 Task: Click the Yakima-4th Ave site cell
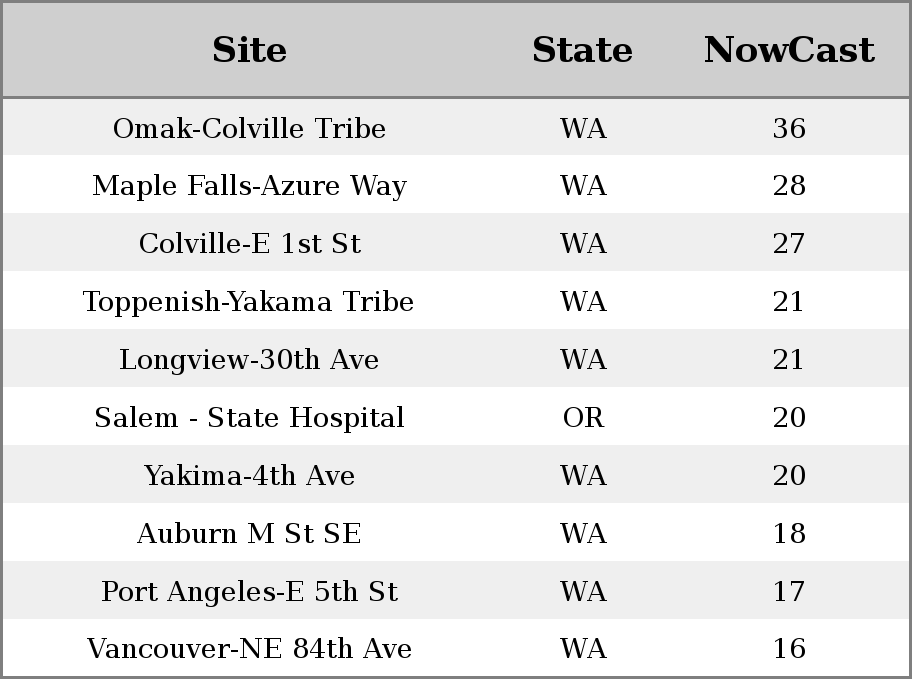tap(249, 476)
